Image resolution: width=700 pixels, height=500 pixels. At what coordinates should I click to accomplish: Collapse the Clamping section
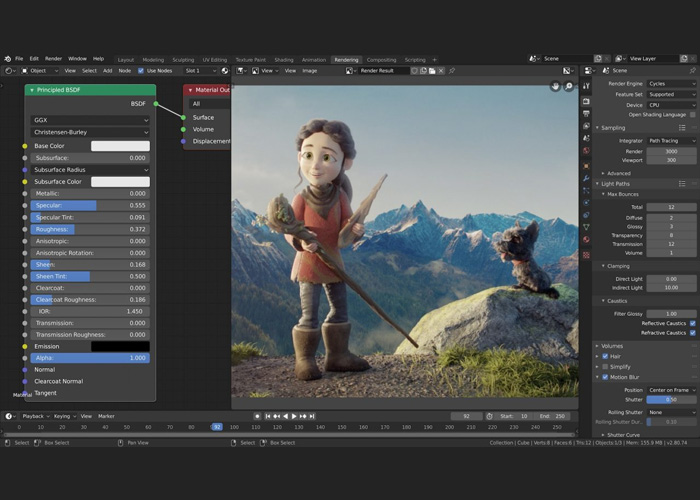coord(616,266)
